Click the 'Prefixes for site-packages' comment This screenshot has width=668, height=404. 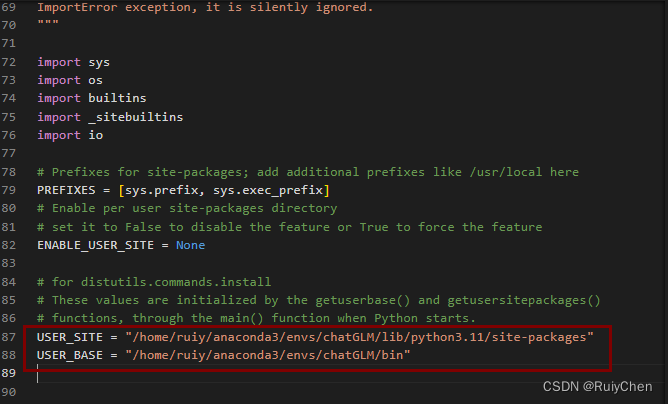(308, 172)
